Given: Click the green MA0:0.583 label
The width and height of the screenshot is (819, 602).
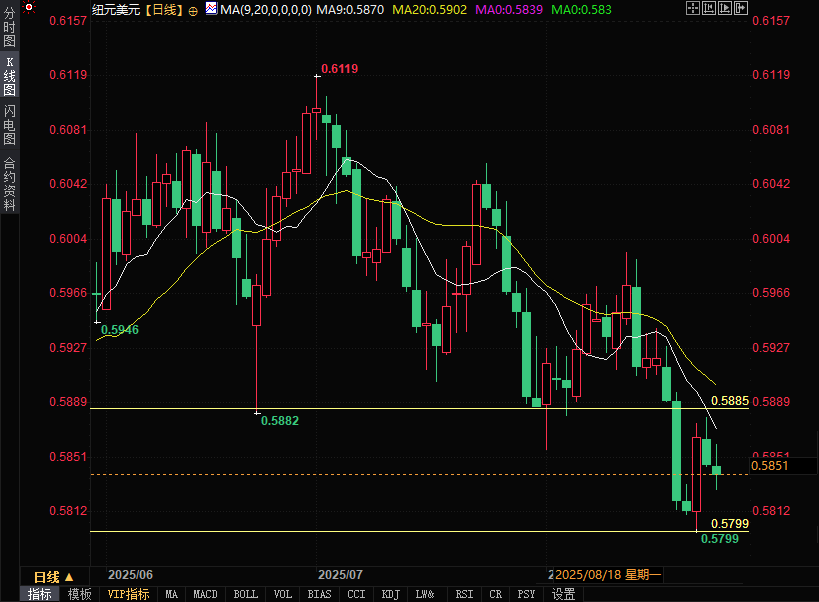Looking at the screenshot, I should tap(581, 9).
